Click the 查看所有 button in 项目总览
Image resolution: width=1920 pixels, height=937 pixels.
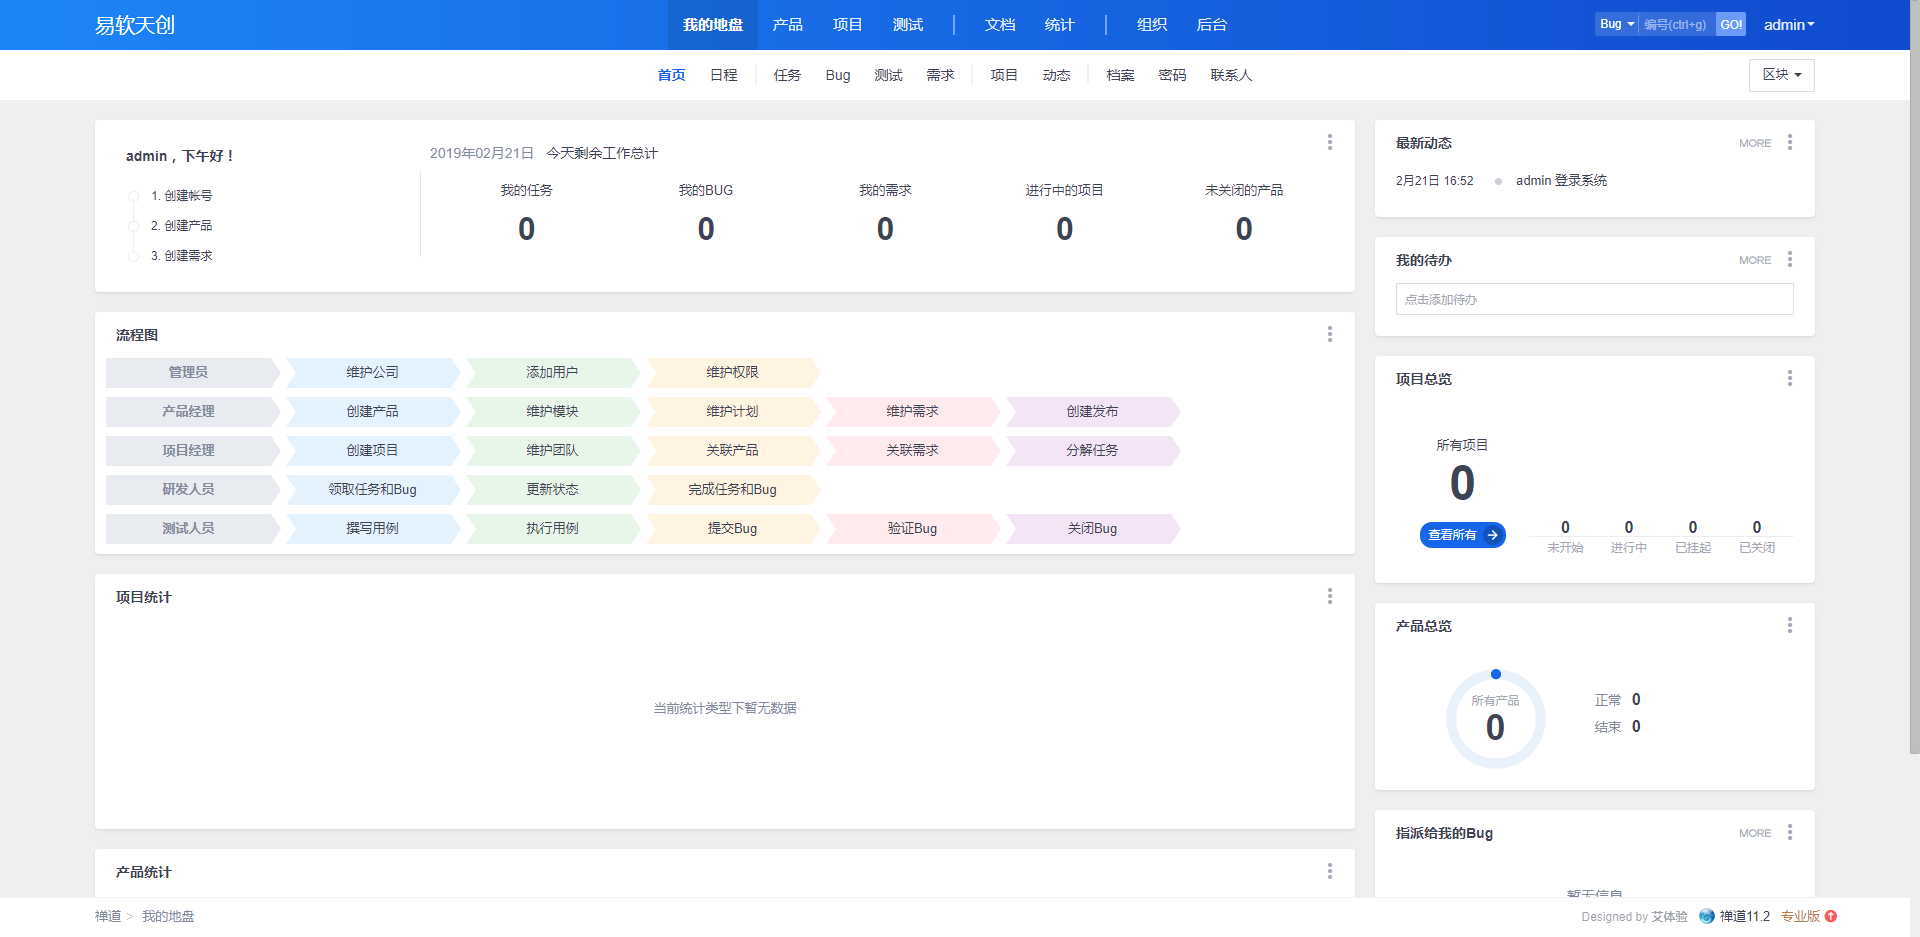tap(1463, 535)
